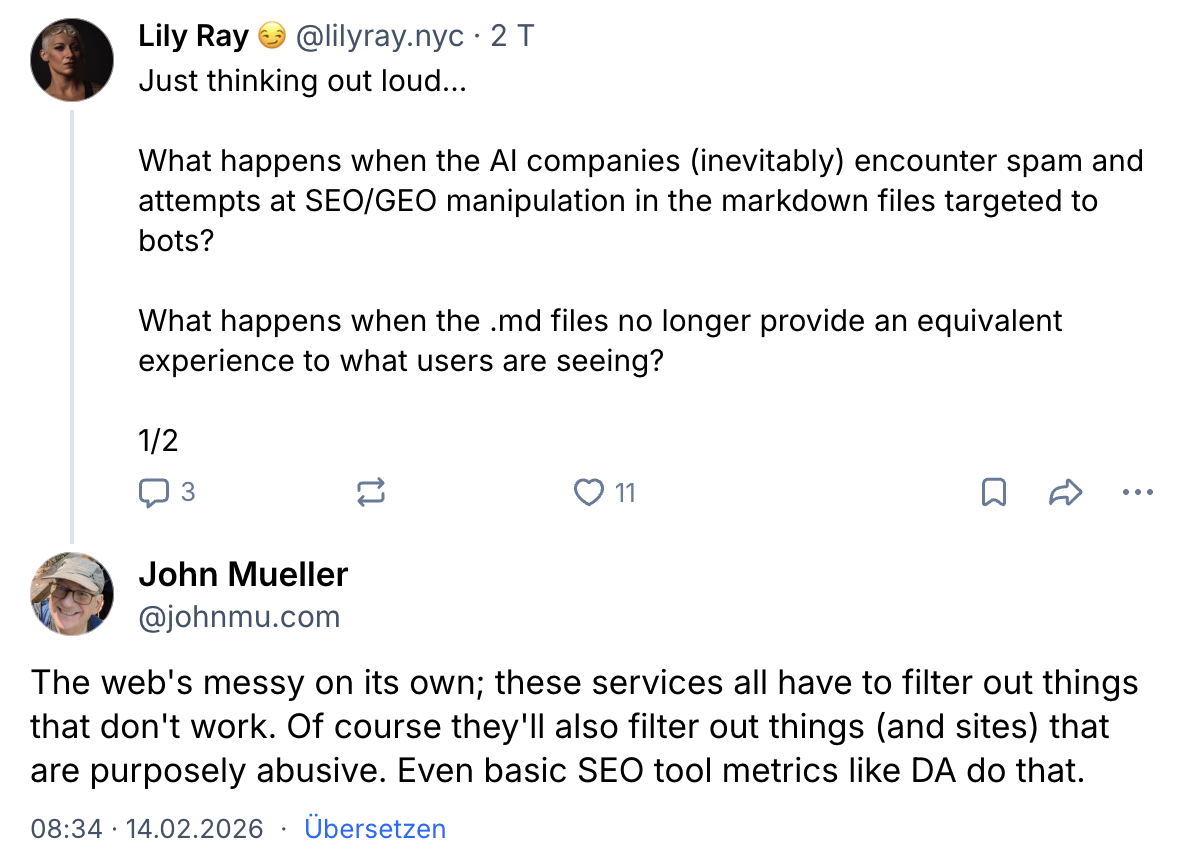Open the Übersetzen translation link

click(375, 829)
